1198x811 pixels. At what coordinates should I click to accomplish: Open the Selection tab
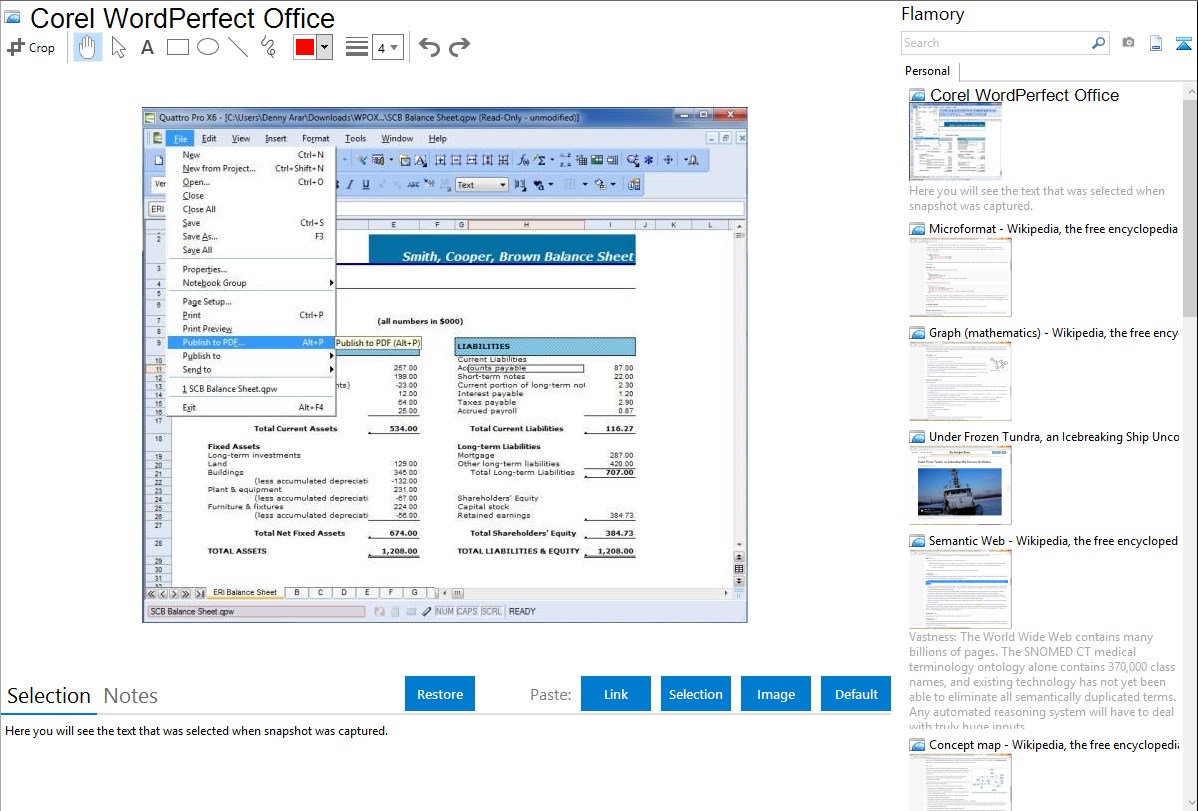pyautogui.click(x=49, y=696)
